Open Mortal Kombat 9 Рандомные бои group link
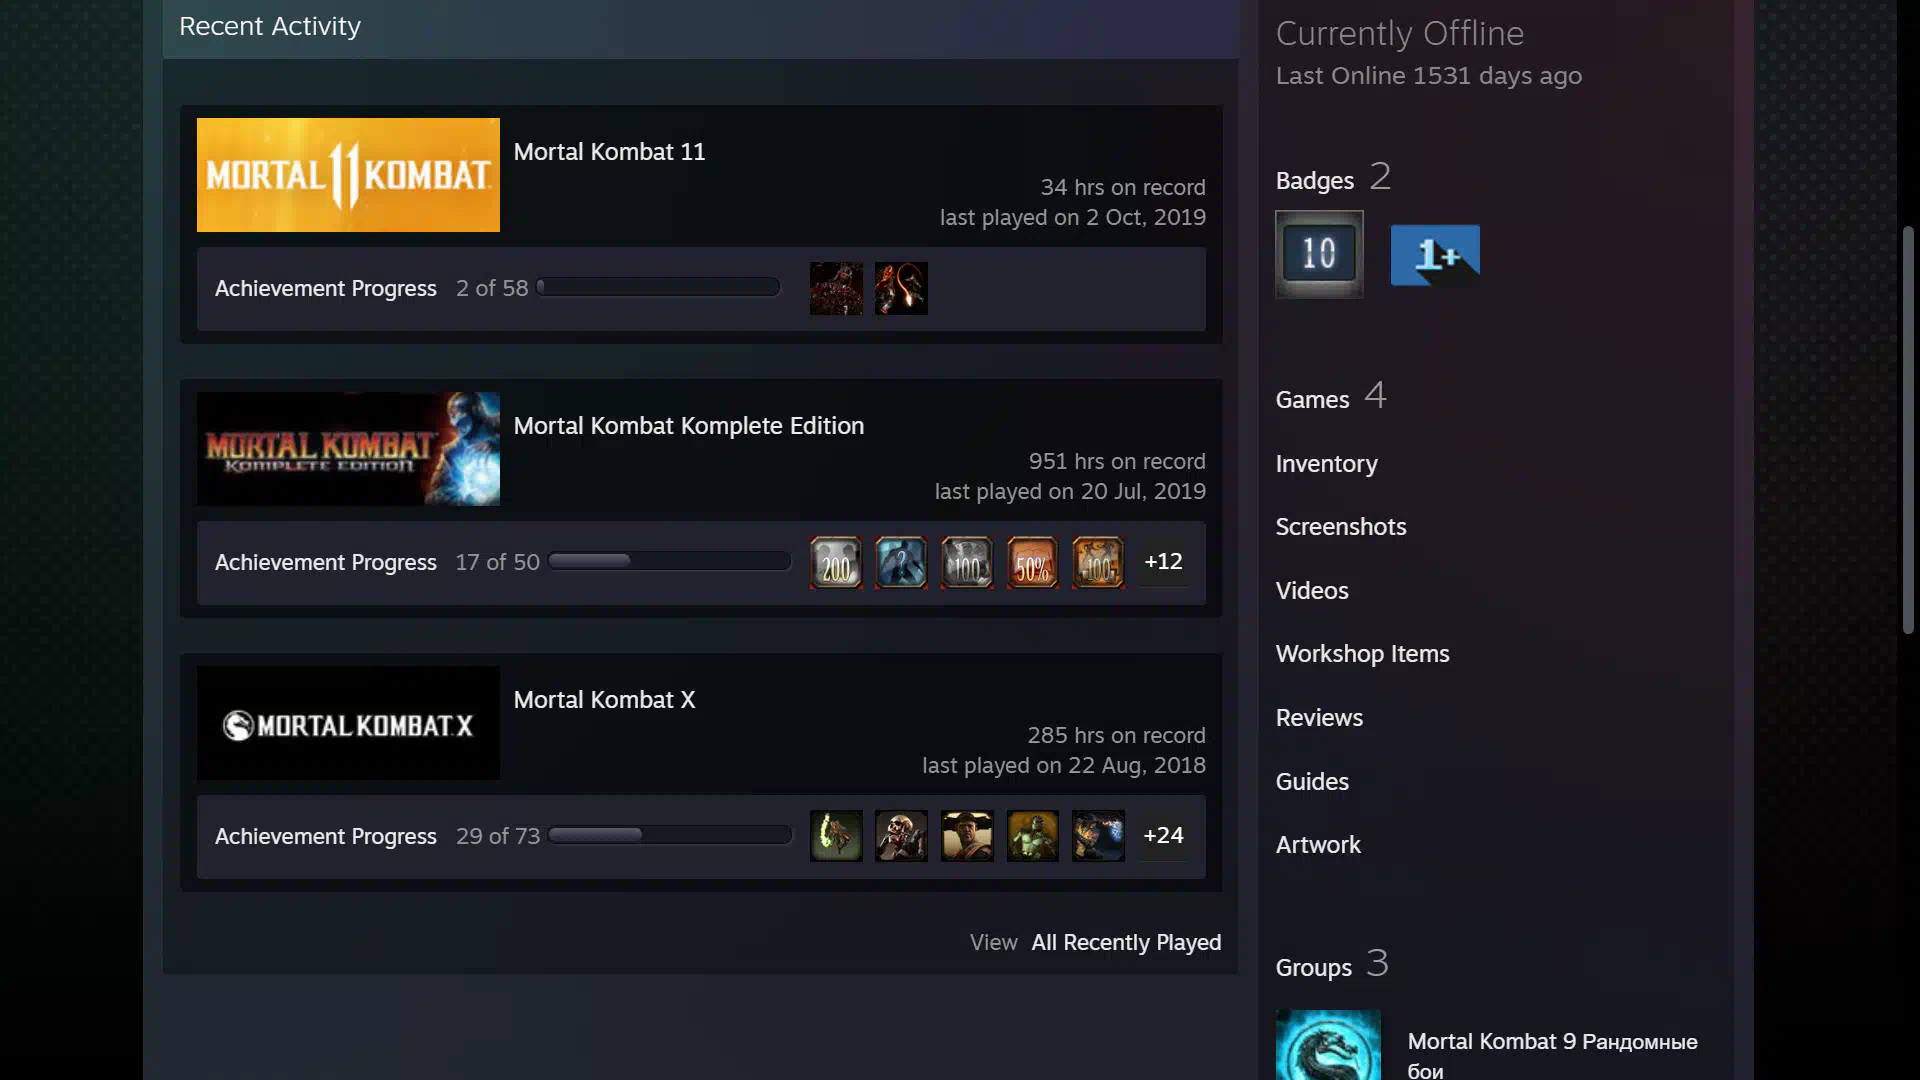Viewport: 1920px width, 1080px height. tap(1552, 1056)
